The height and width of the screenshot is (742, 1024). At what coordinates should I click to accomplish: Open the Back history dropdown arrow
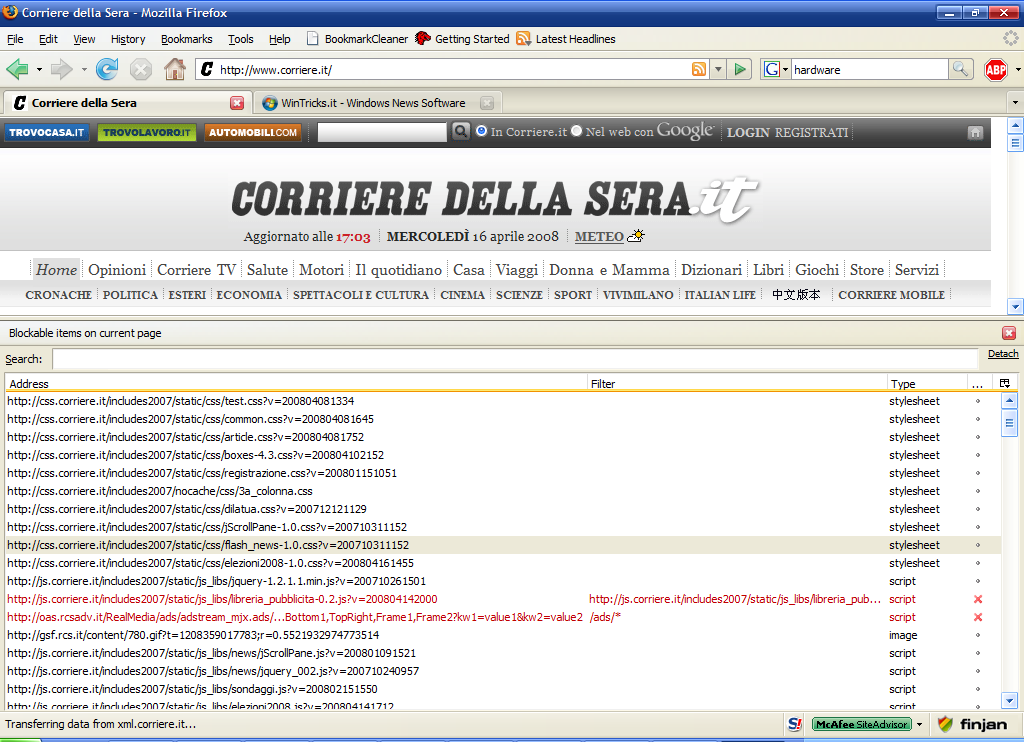tap(39, 69)
